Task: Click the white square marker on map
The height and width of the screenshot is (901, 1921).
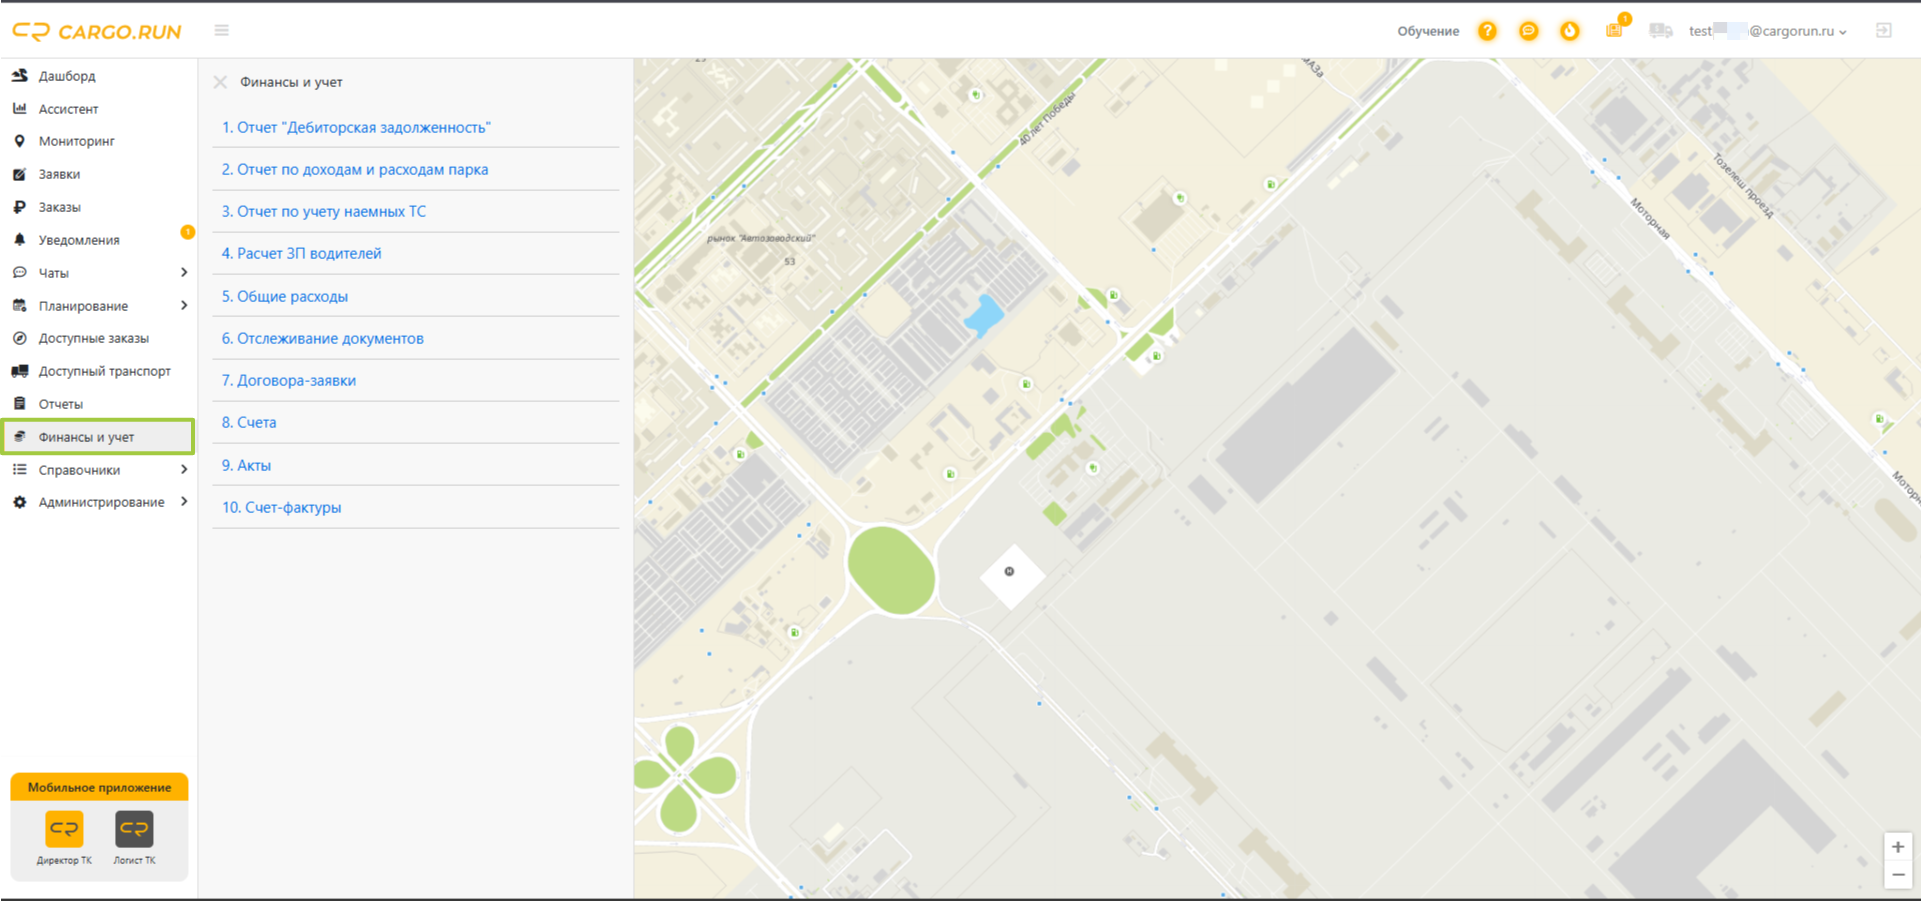Action: 1011,575
